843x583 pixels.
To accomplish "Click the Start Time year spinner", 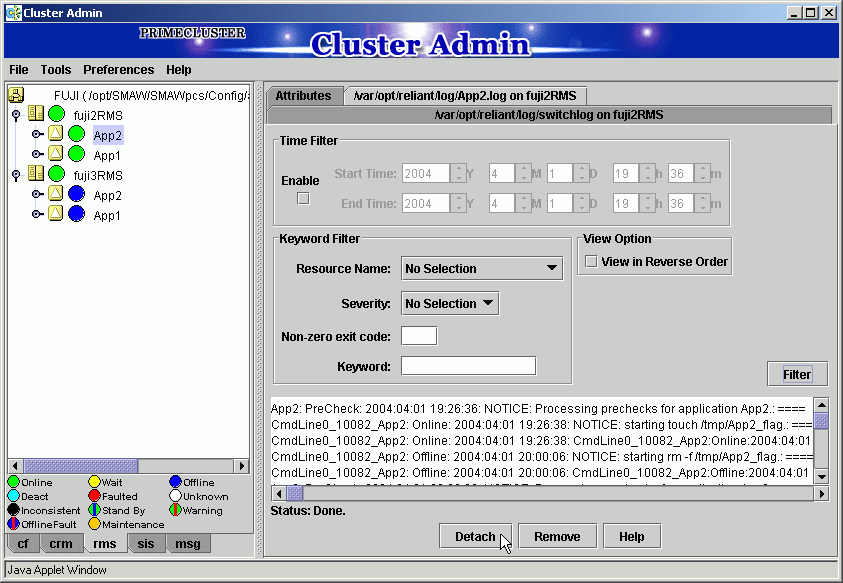I will click(x=458, y=173).
